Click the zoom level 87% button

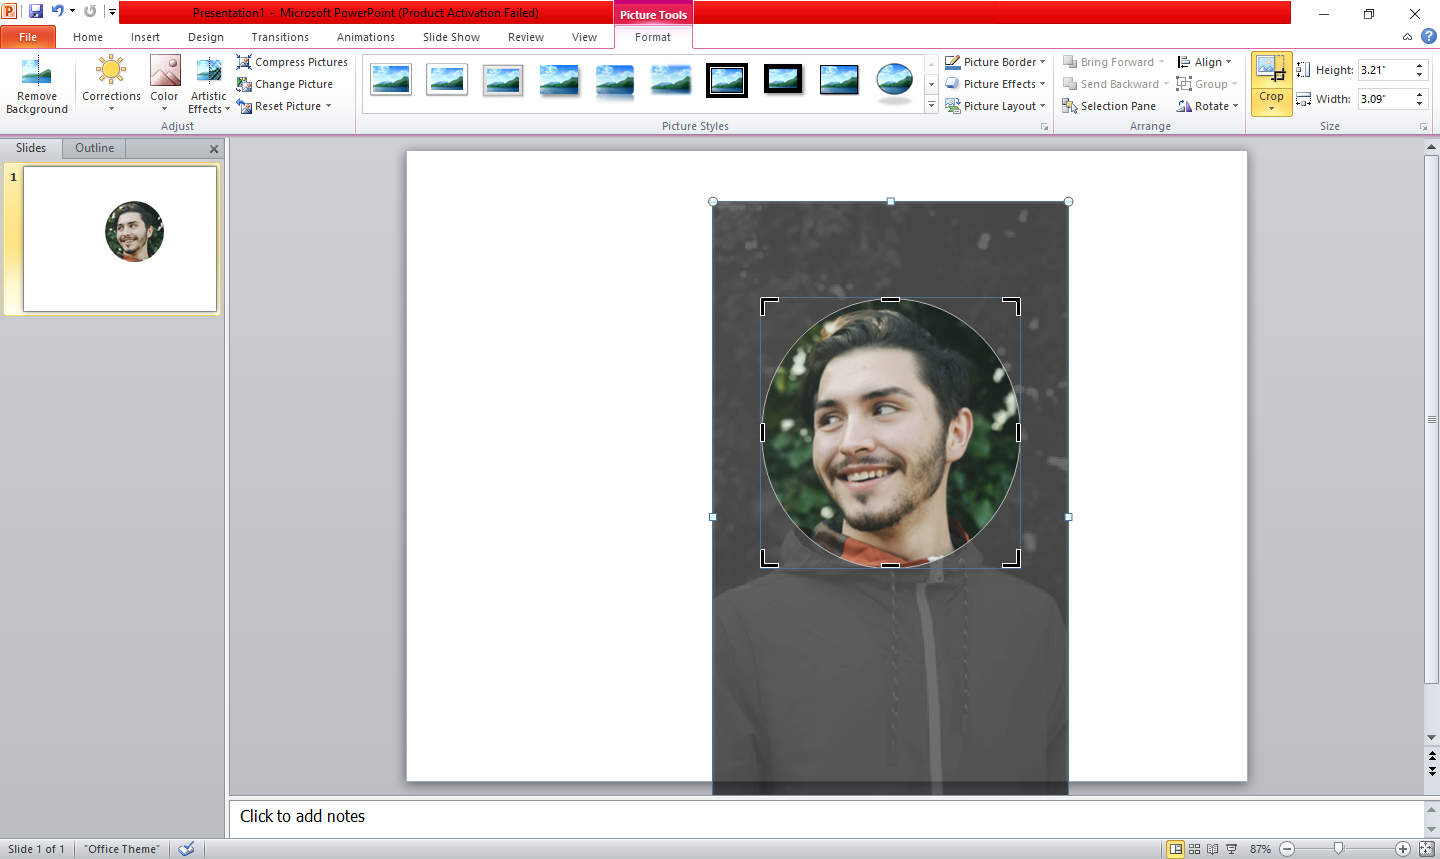[1260, 849]
